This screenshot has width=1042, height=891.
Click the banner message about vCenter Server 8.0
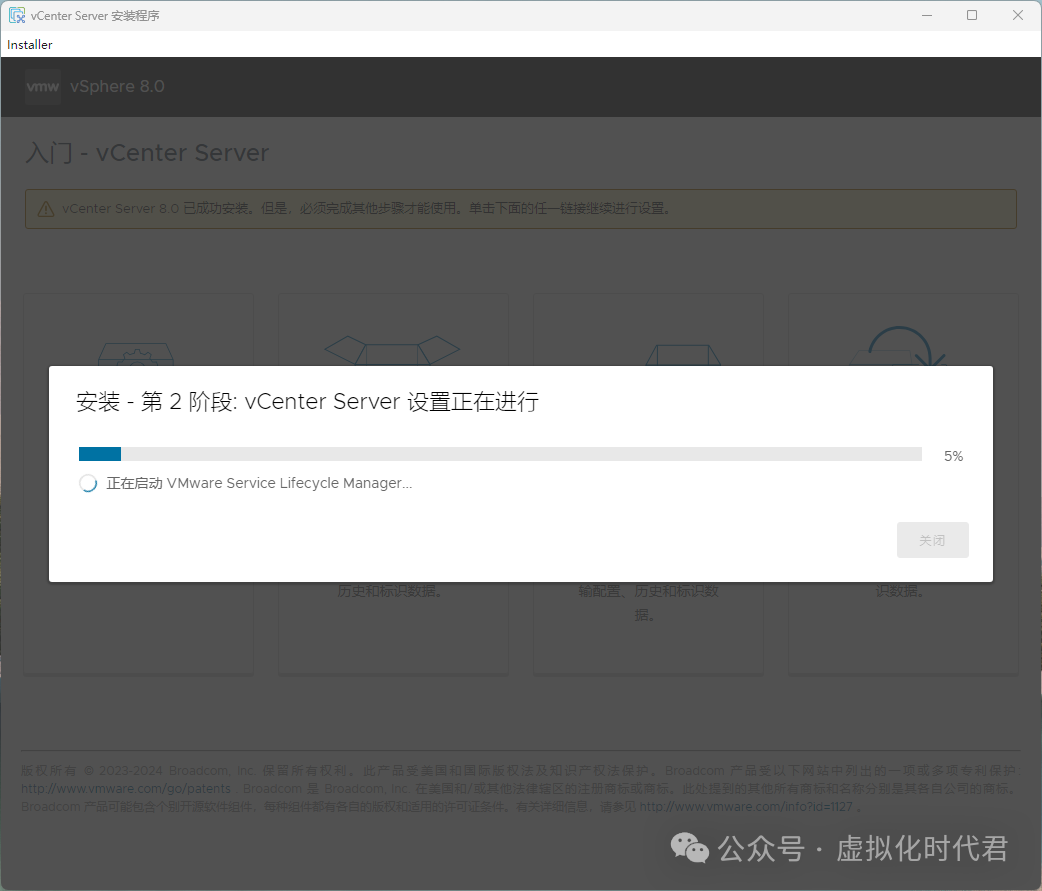pos(366,209)
